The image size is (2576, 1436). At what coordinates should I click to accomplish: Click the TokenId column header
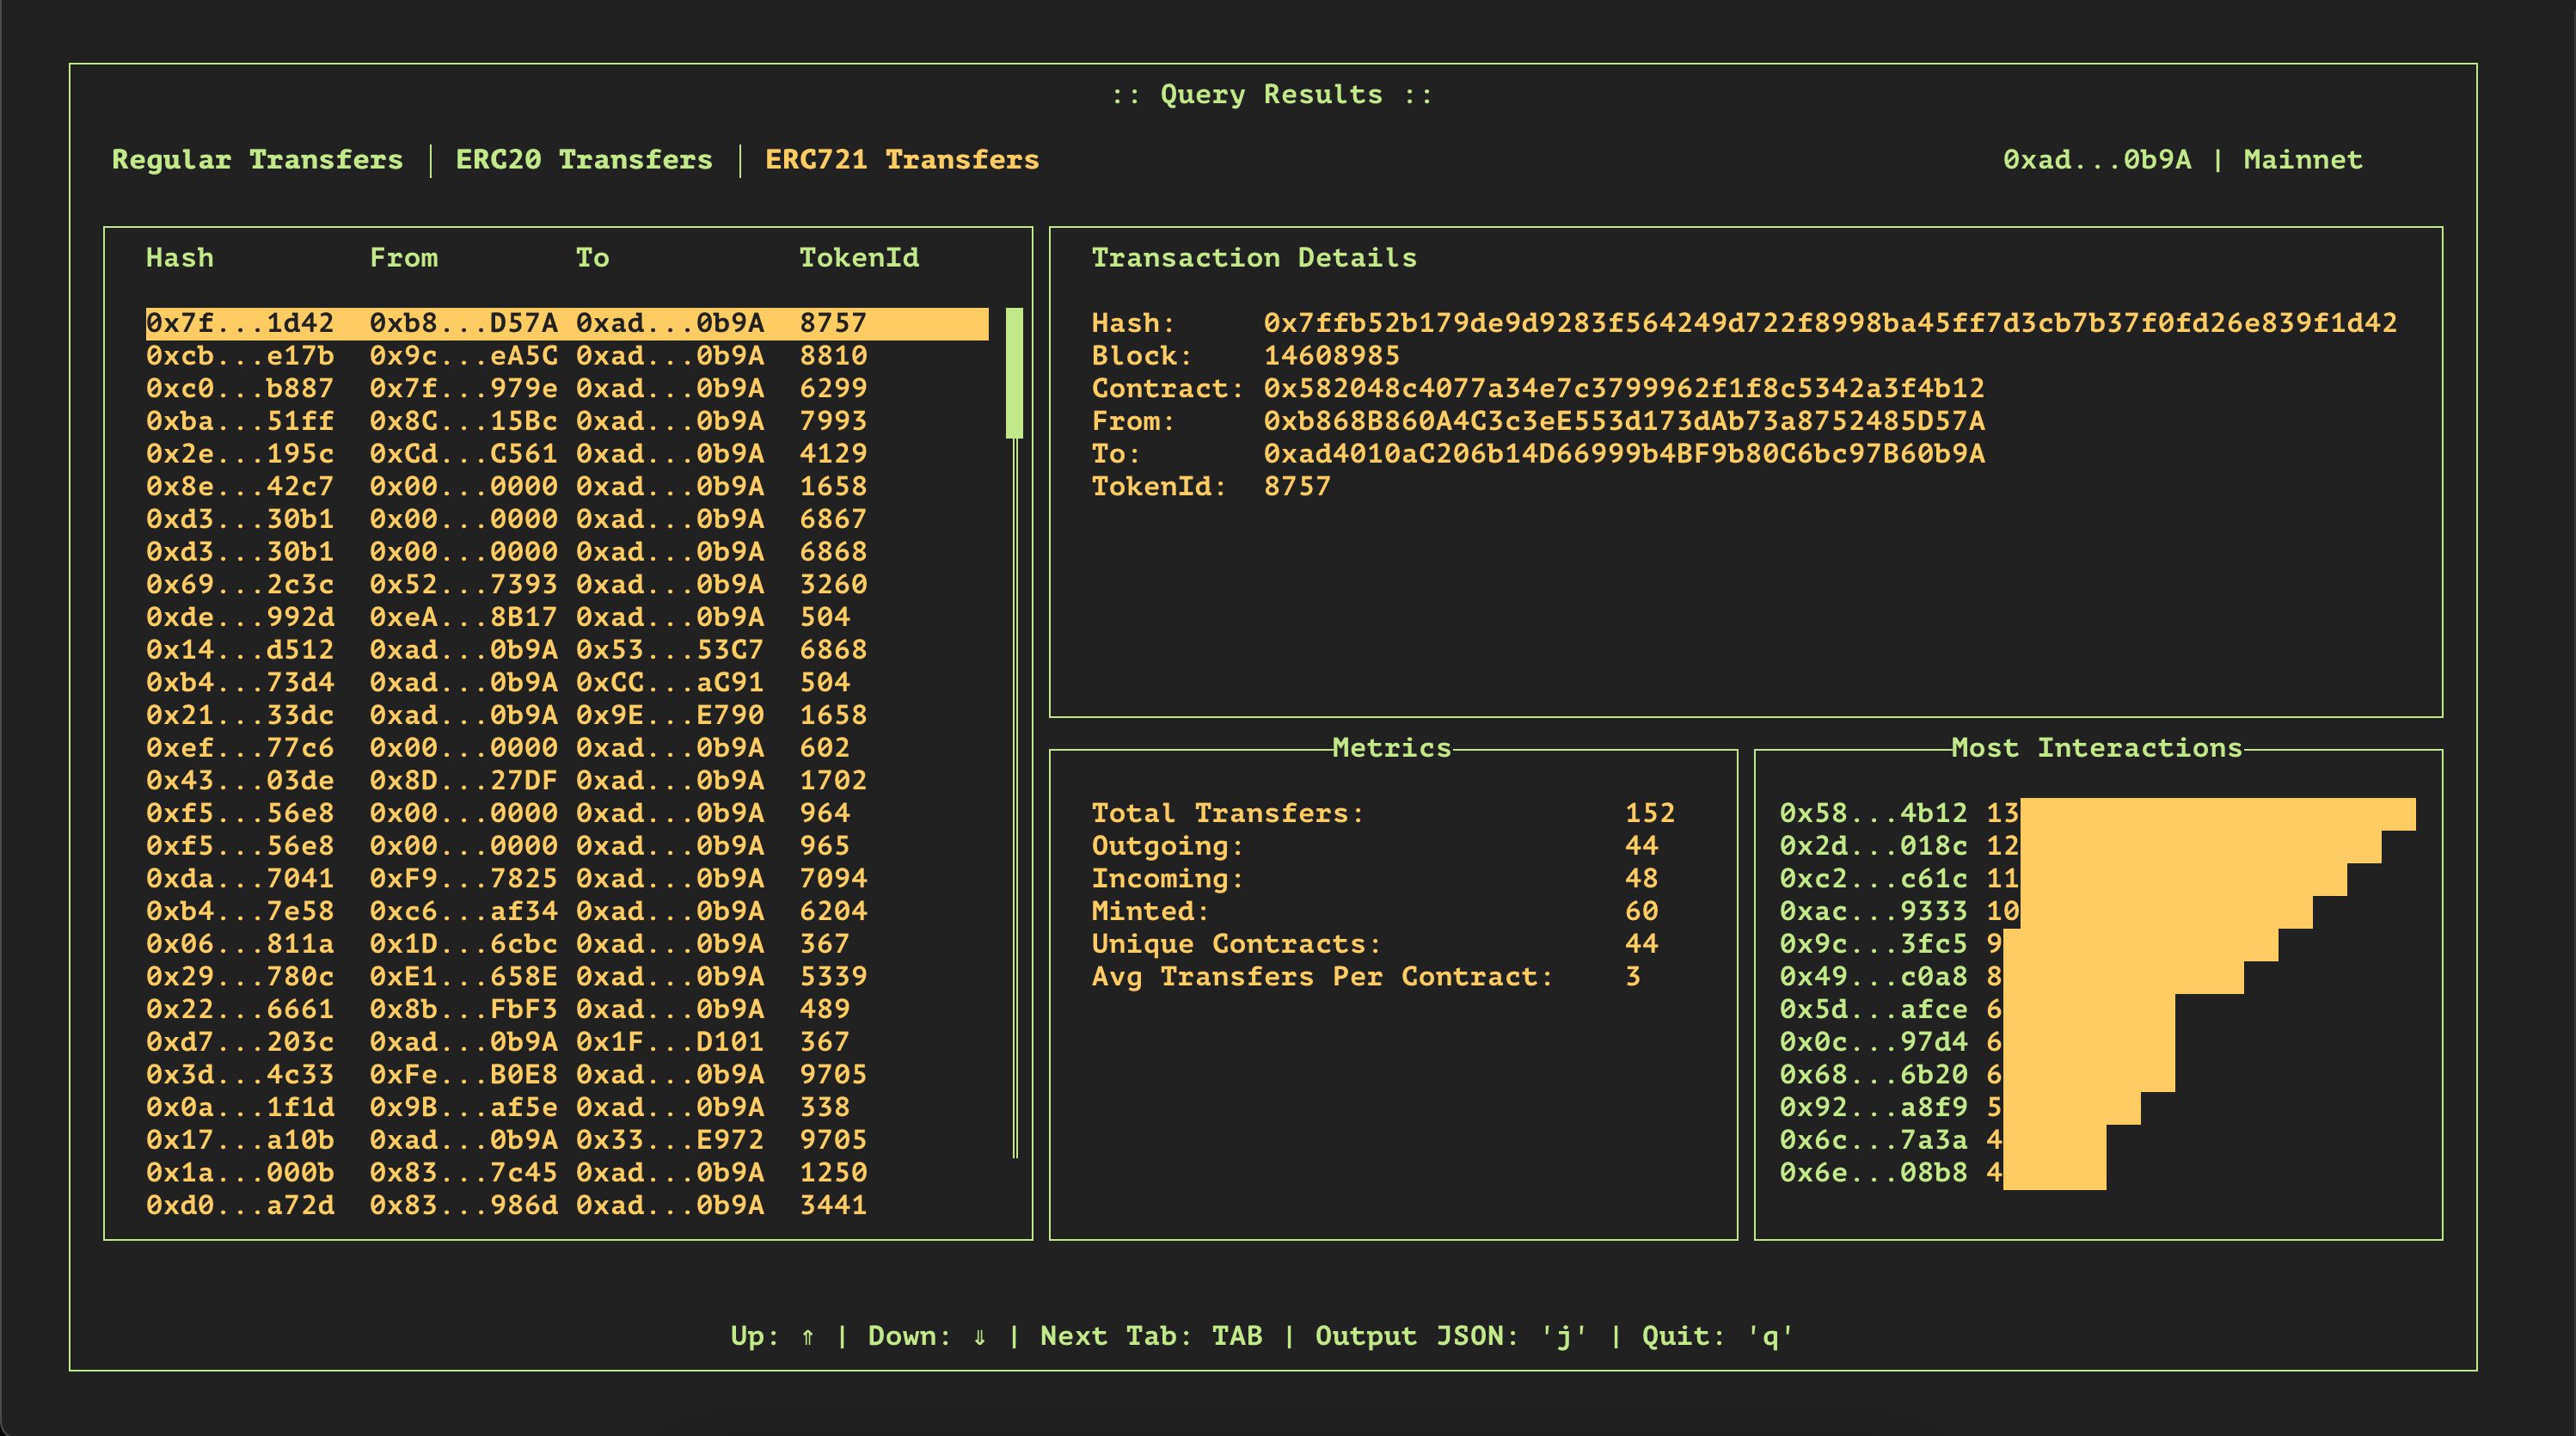click(x=859, y=258)
